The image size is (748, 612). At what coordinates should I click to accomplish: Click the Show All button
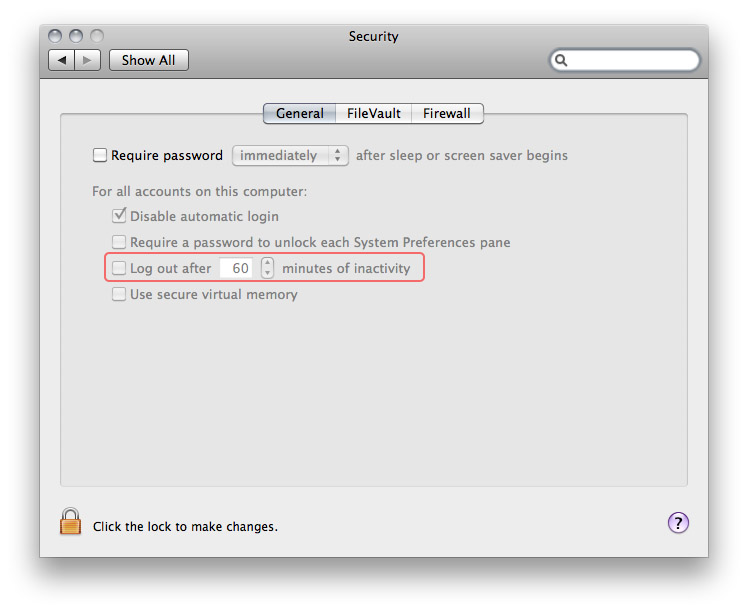148,61
